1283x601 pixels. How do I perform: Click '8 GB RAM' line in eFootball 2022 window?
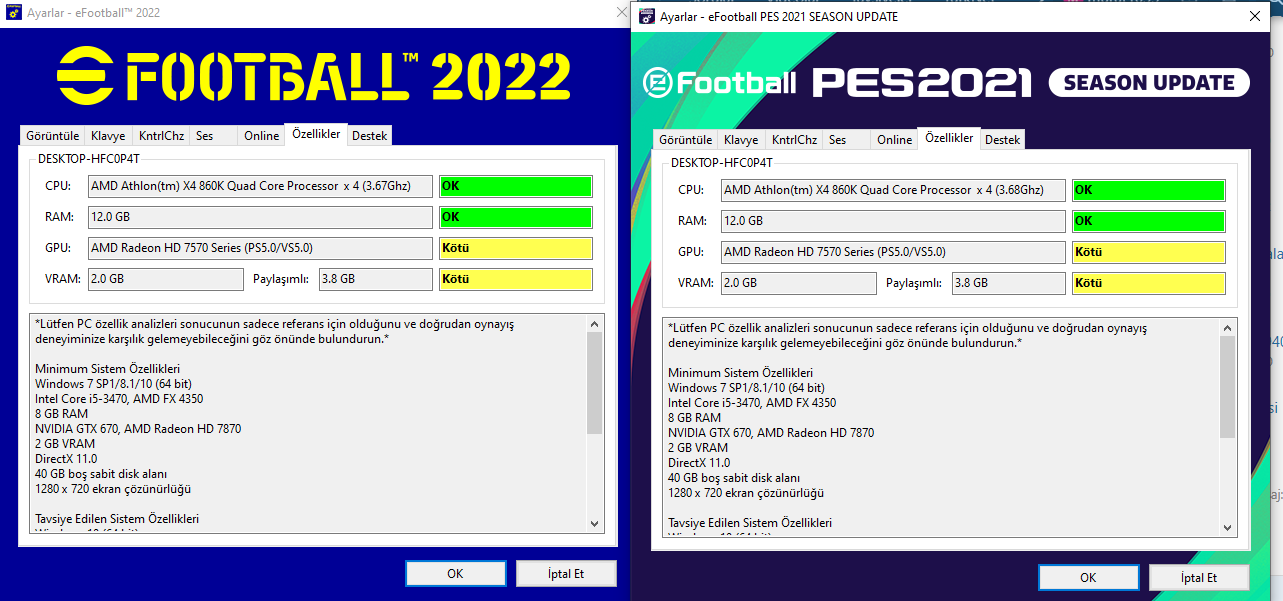tap(61, 414)
